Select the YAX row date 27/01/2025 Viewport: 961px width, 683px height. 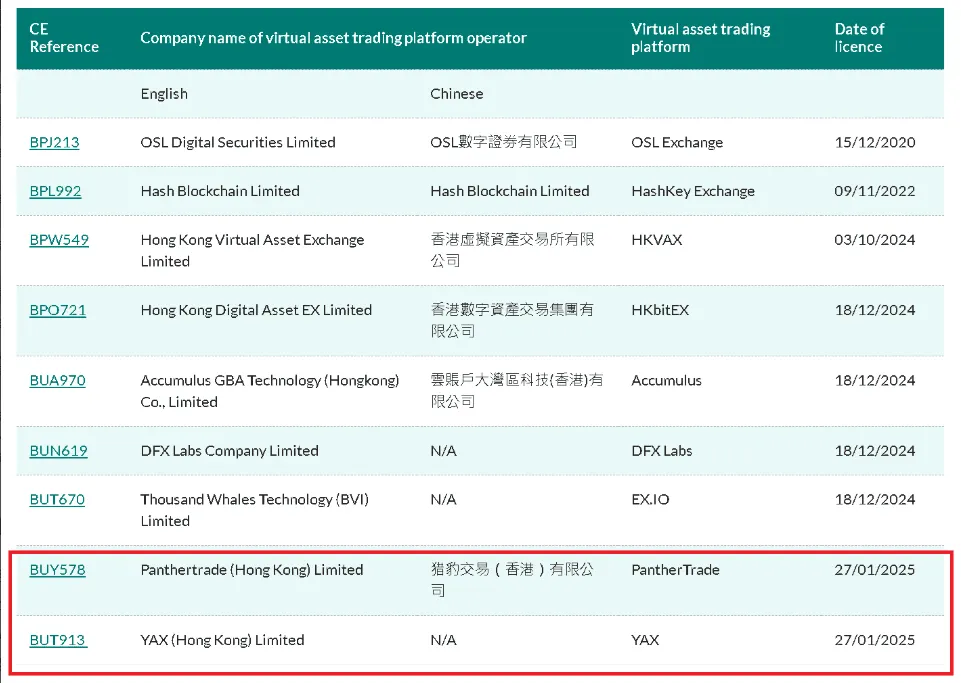[875, 640]
